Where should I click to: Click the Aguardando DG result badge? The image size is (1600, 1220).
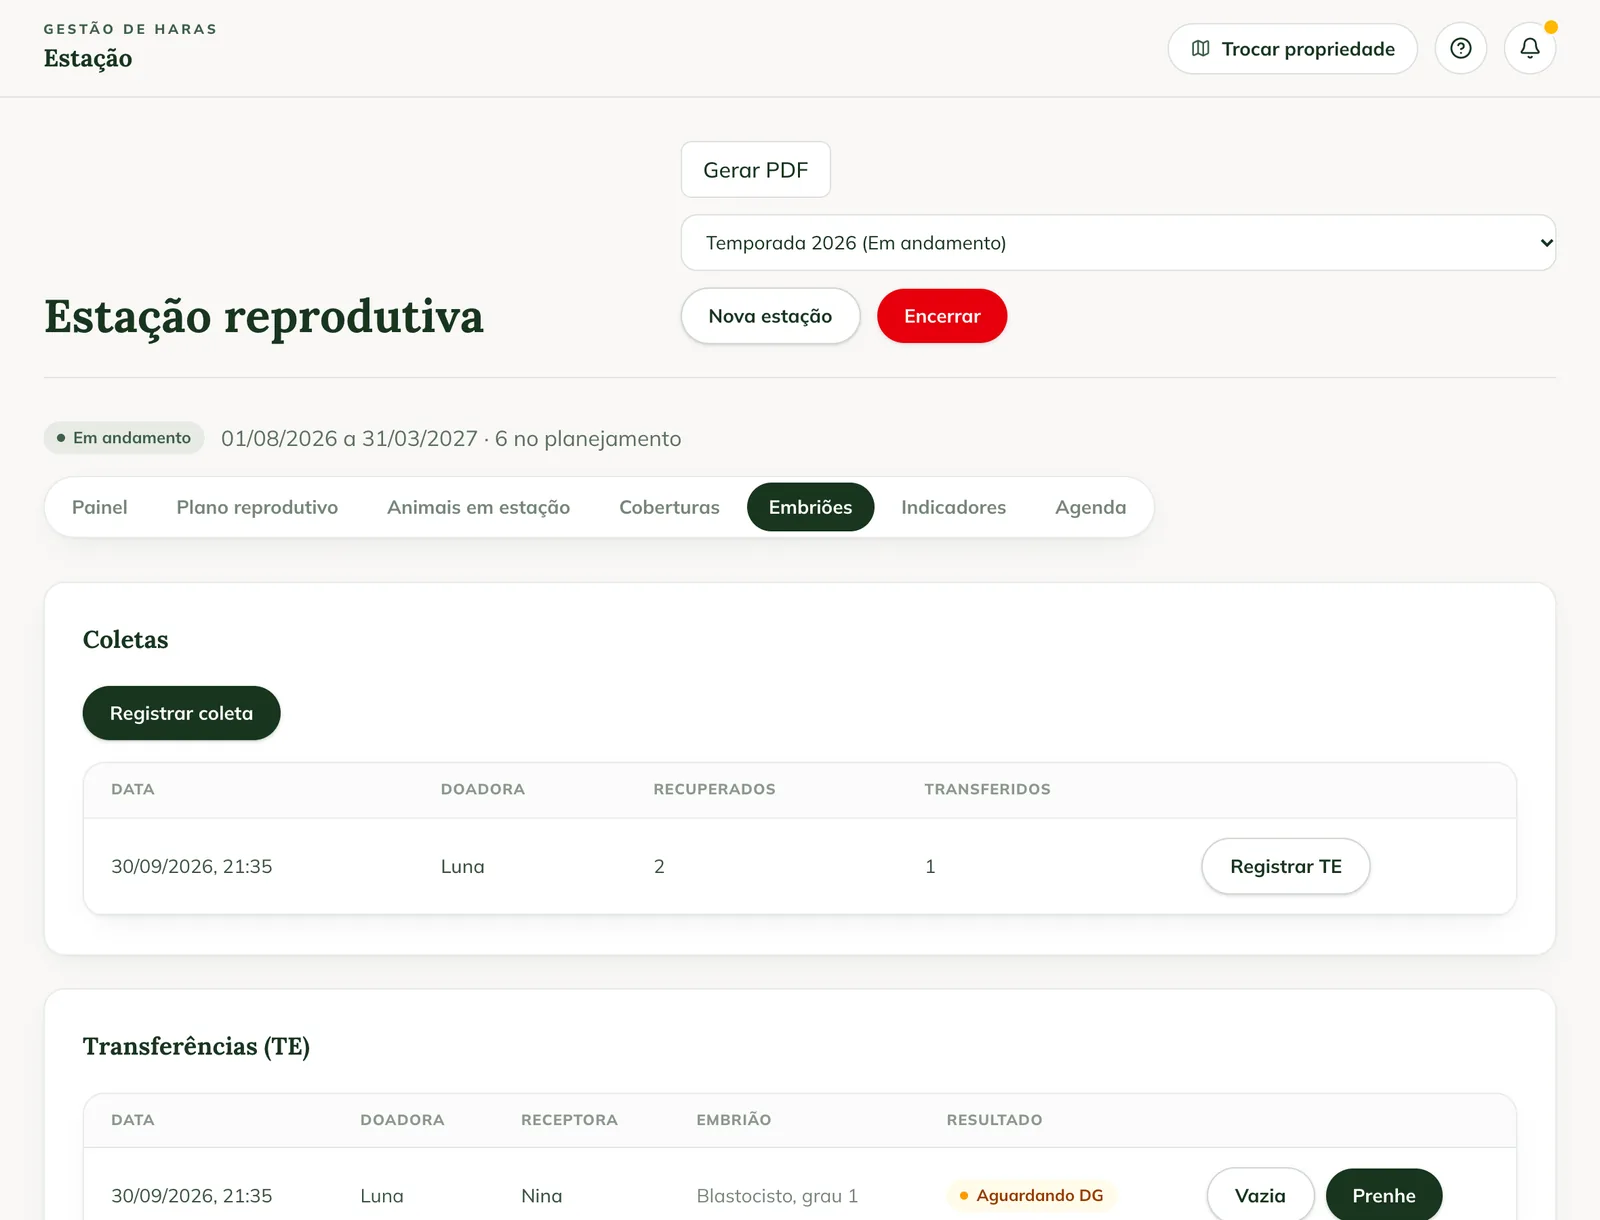coord(1031,1195)
